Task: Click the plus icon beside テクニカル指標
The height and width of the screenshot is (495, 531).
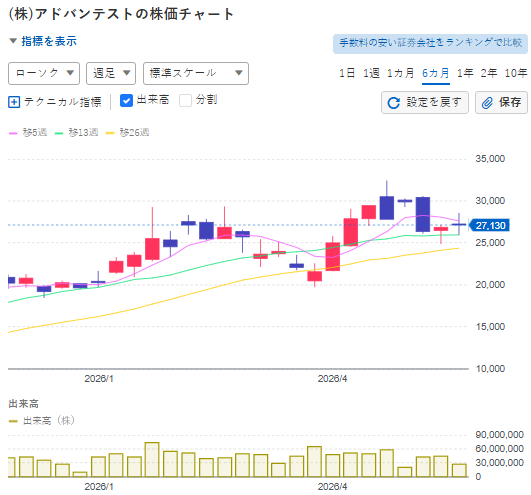Action: [x=14, y=102]
